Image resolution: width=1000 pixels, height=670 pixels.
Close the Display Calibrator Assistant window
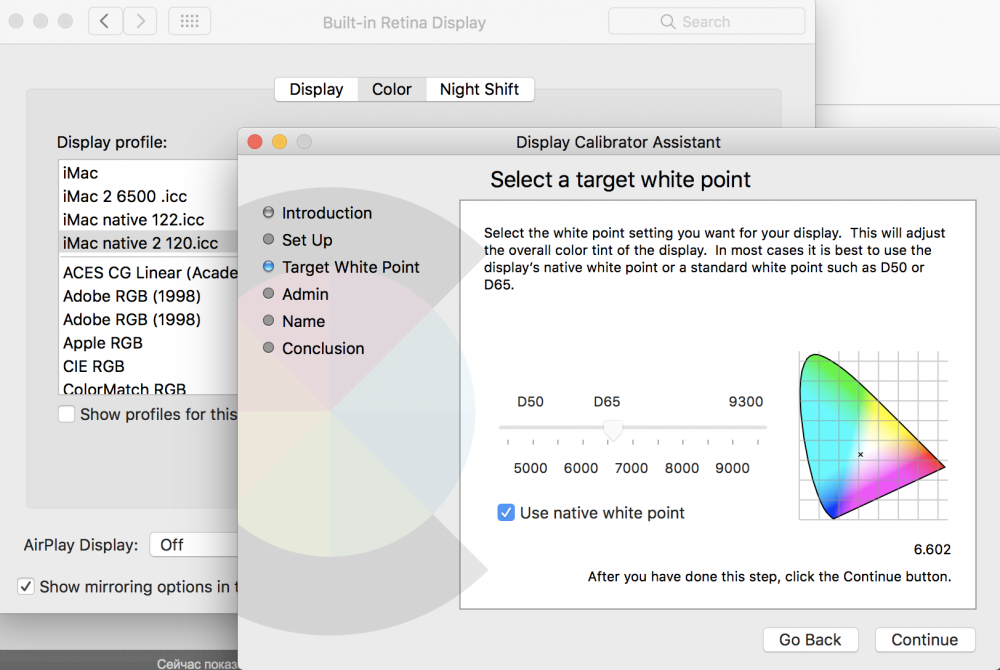255,142
